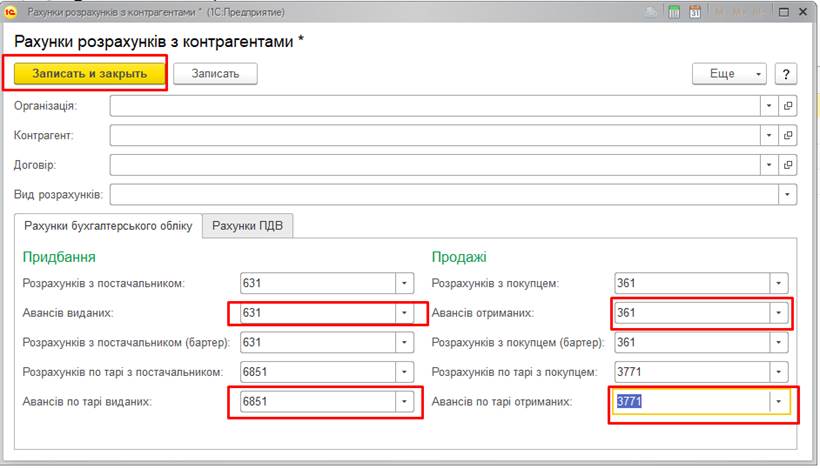Click the help question mark button
Image resolution: width=820 pixels, height=469 pixels.
tap(786, 74)
